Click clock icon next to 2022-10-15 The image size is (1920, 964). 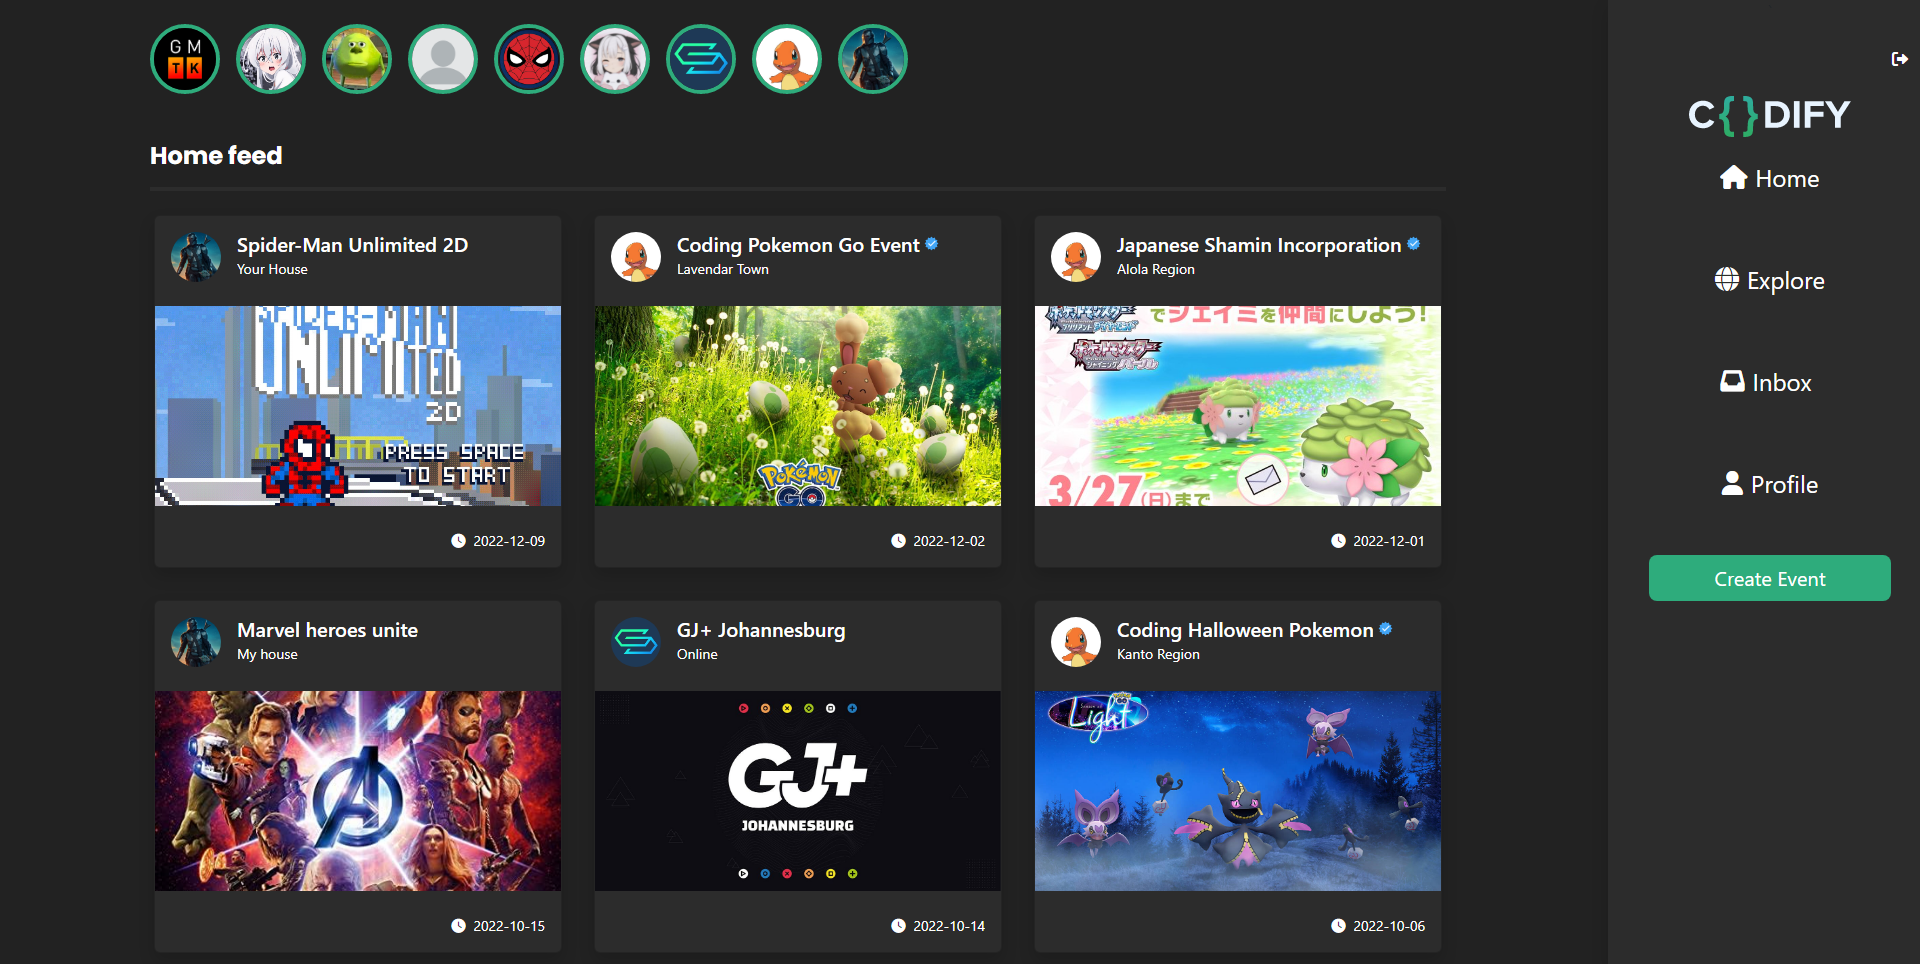458,925
